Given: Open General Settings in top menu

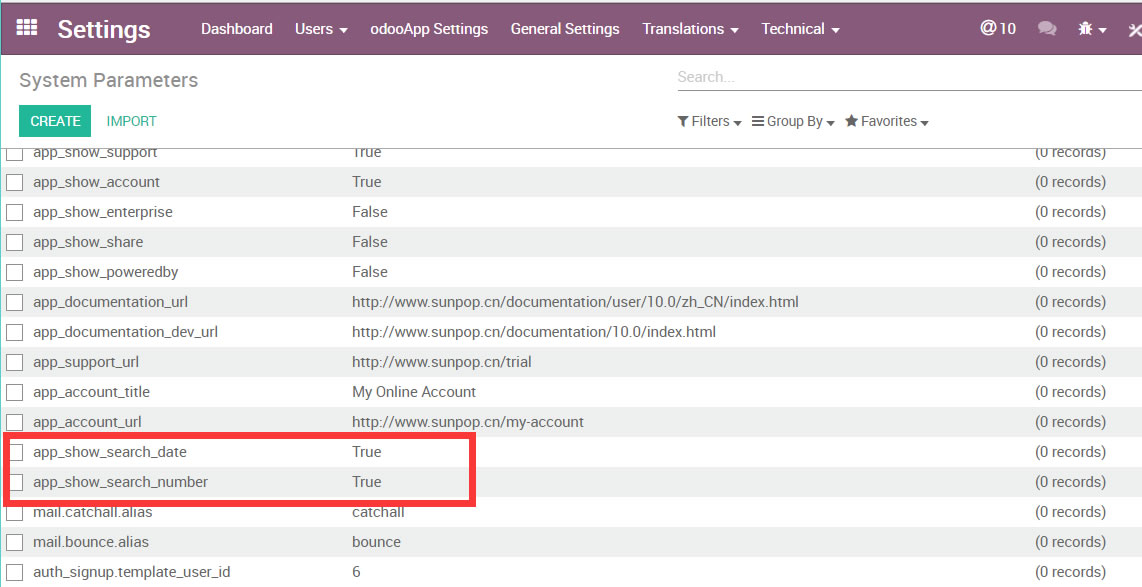Looking at the screenshot, I should [564, 29].
